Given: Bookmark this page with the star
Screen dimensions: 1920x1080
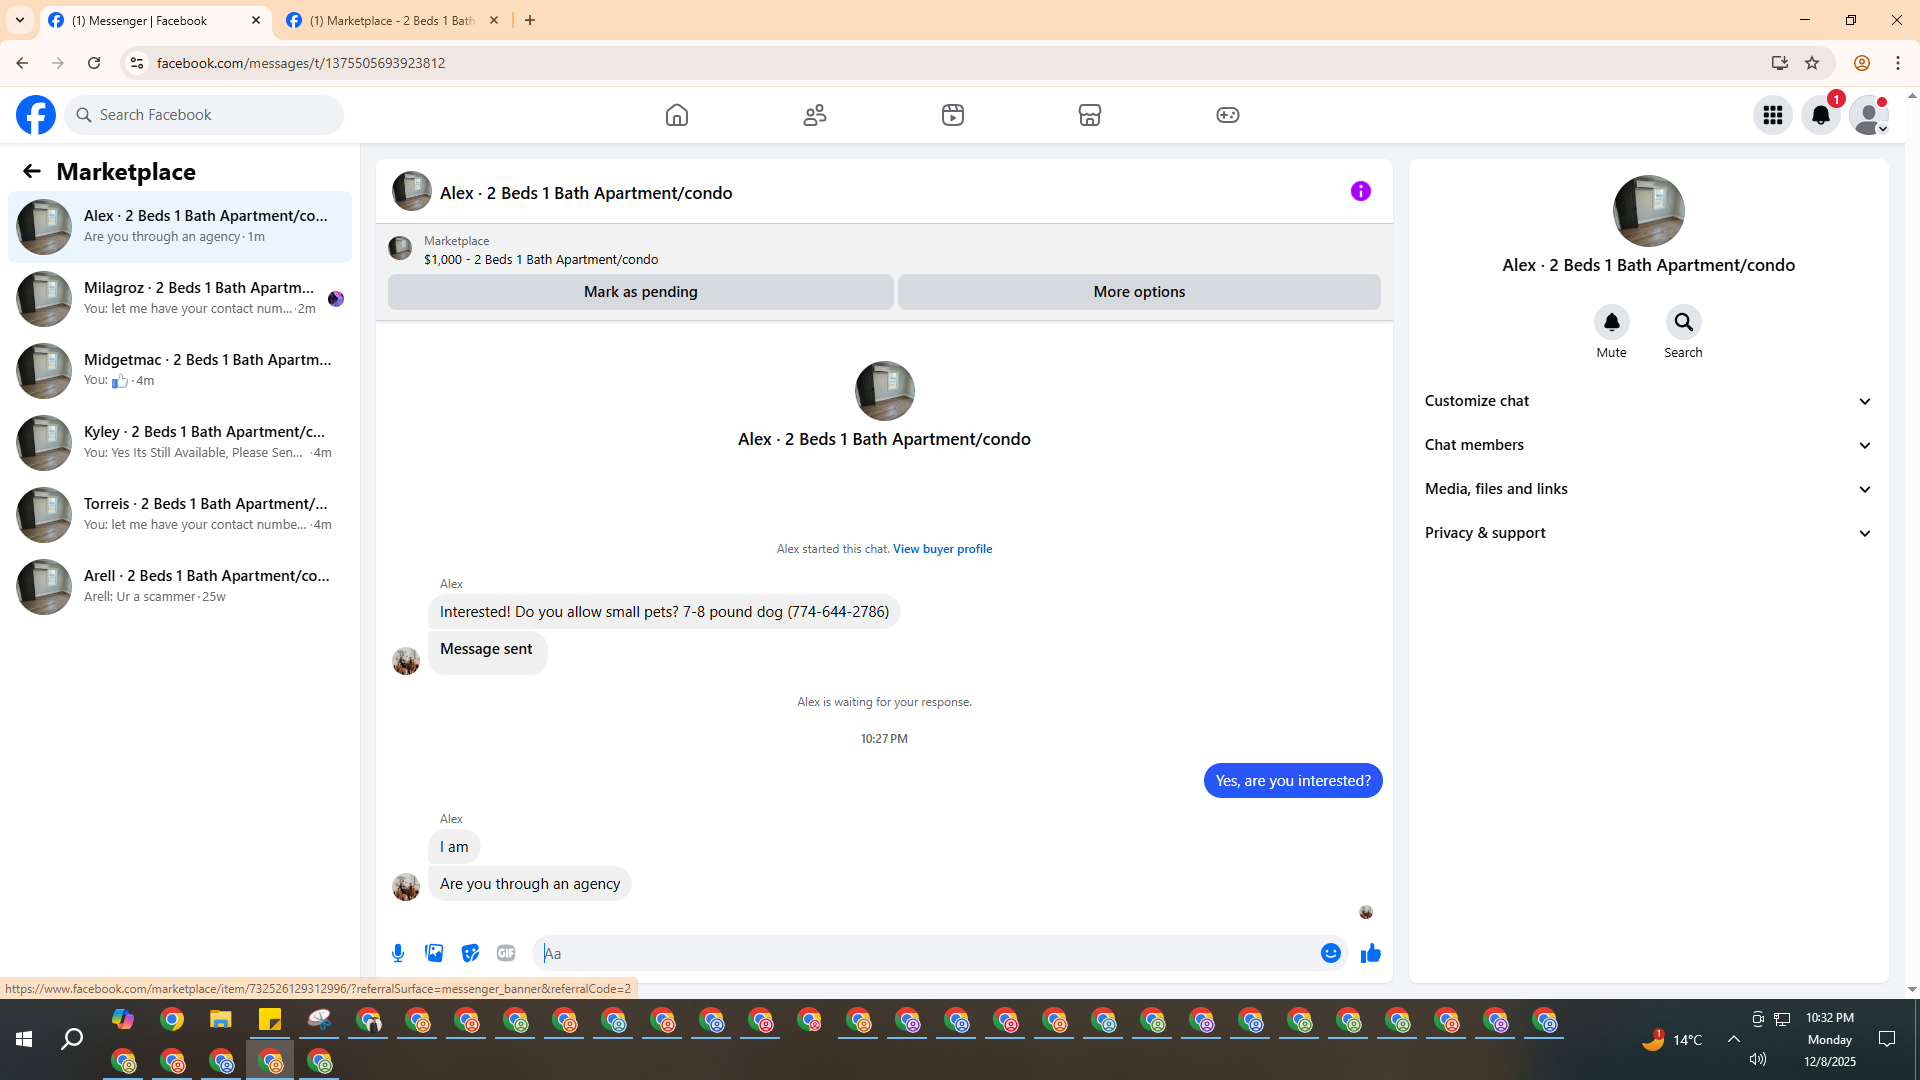Looking at the screenshot, I should [1812, 63].
